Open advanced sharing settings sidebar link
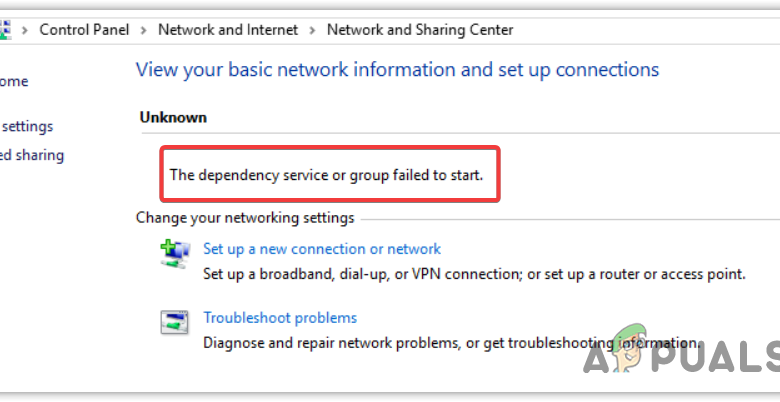Screen dimensions: 780x402 pos(32,156)
